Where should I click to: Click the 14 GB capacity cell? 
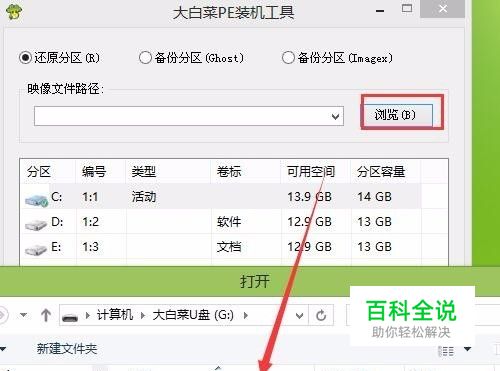tap(374, 197)
